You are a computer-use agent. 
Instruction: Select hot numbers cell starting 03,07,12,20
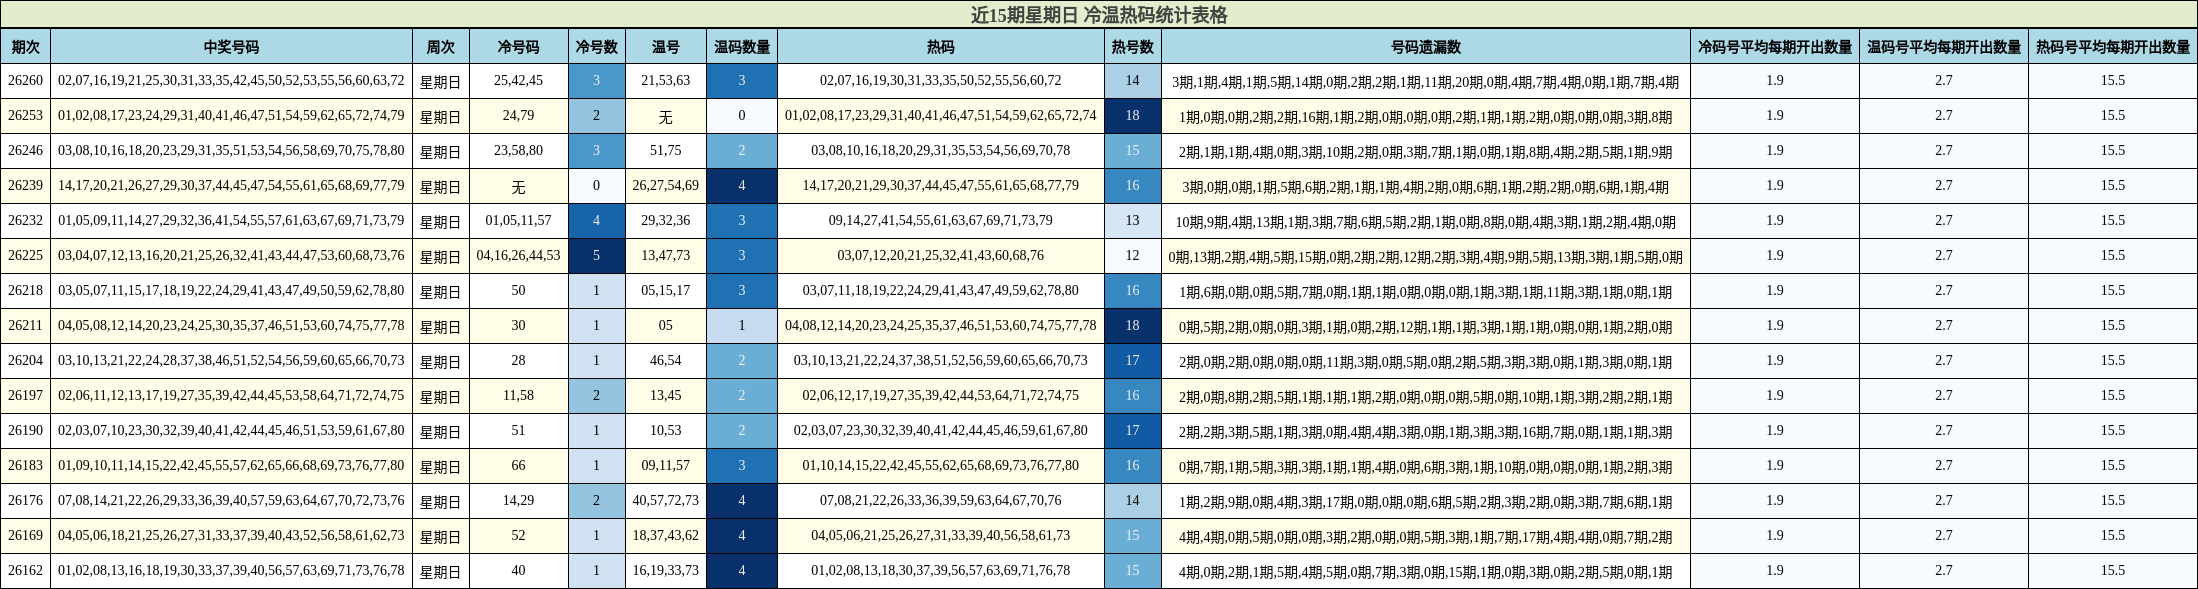tap(941, 256)
